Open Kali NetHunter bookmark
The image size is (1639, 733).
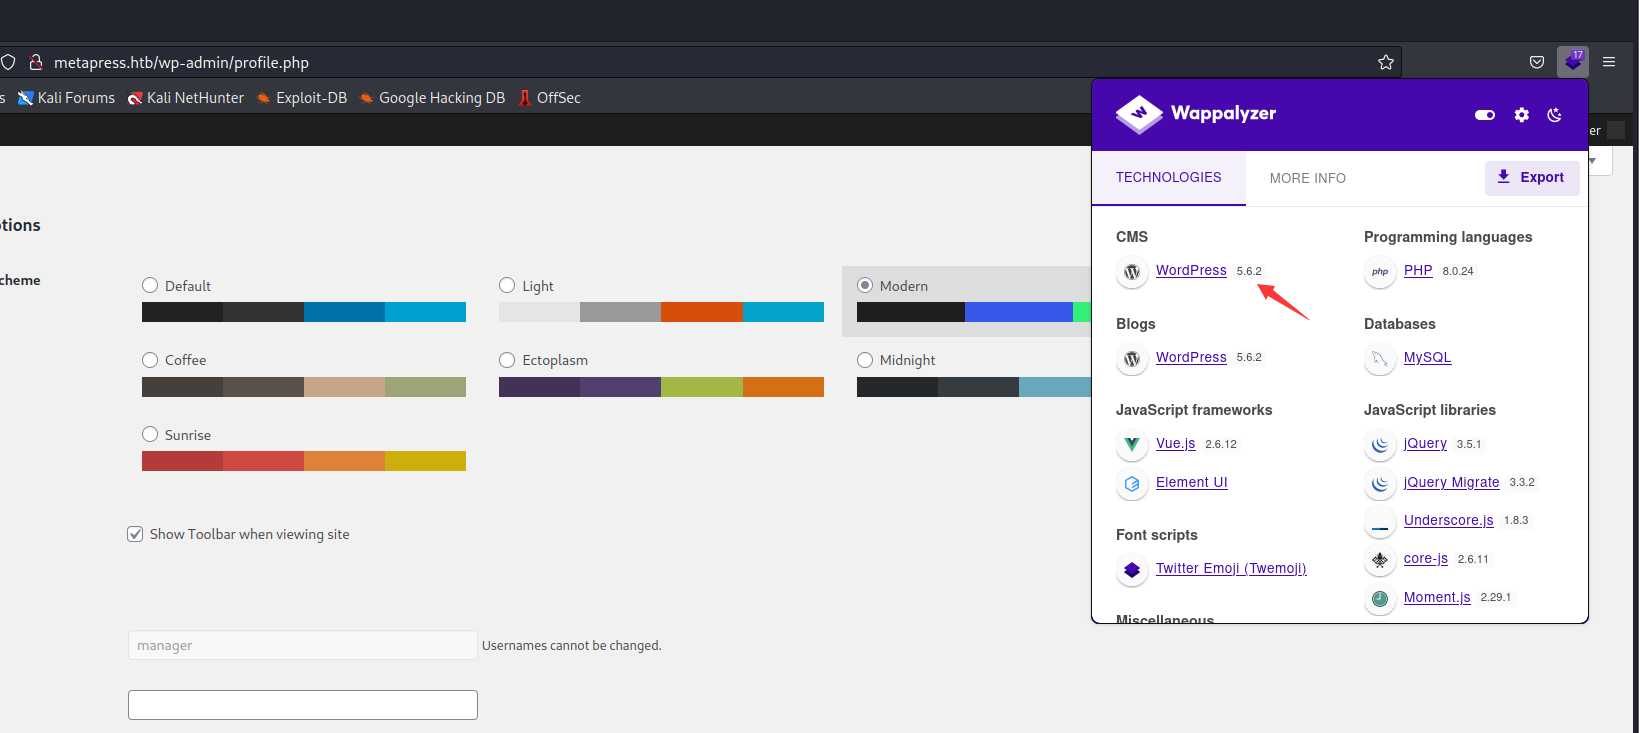(186, 98)
